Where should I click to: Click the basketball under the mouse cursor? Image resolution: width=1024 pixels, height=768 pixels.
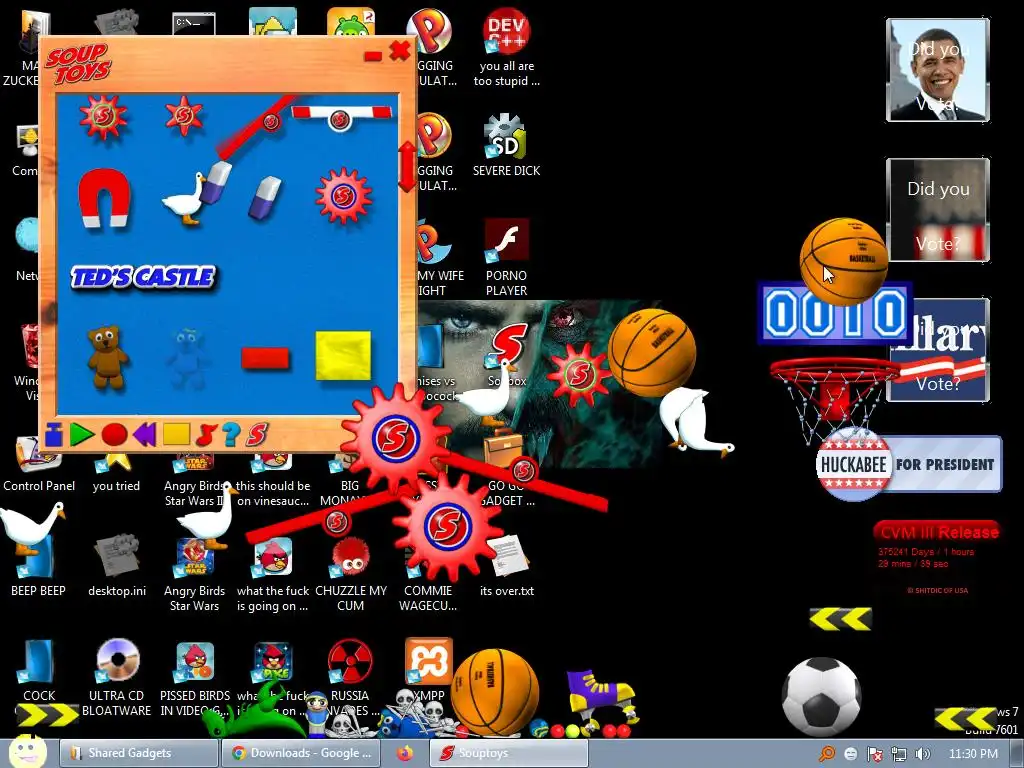pos(844,261)
